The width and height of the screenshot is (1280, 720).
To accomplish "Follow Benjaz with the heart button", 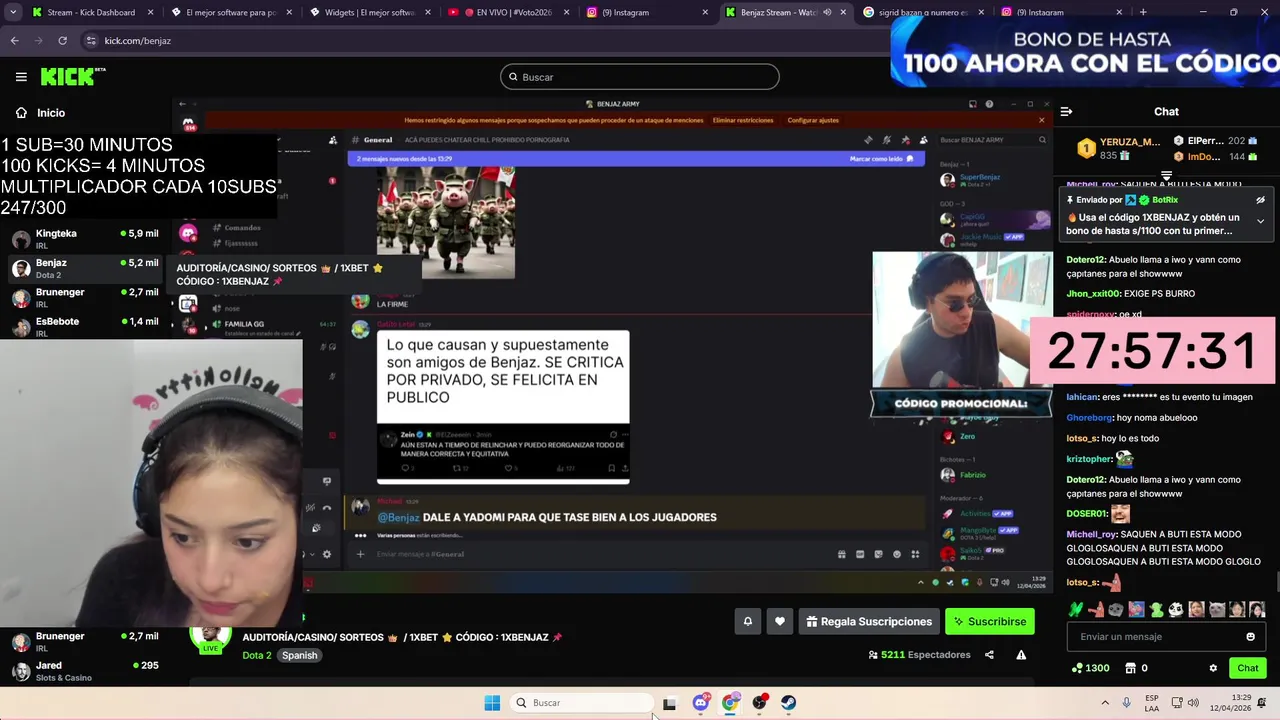I will point(780,621).
